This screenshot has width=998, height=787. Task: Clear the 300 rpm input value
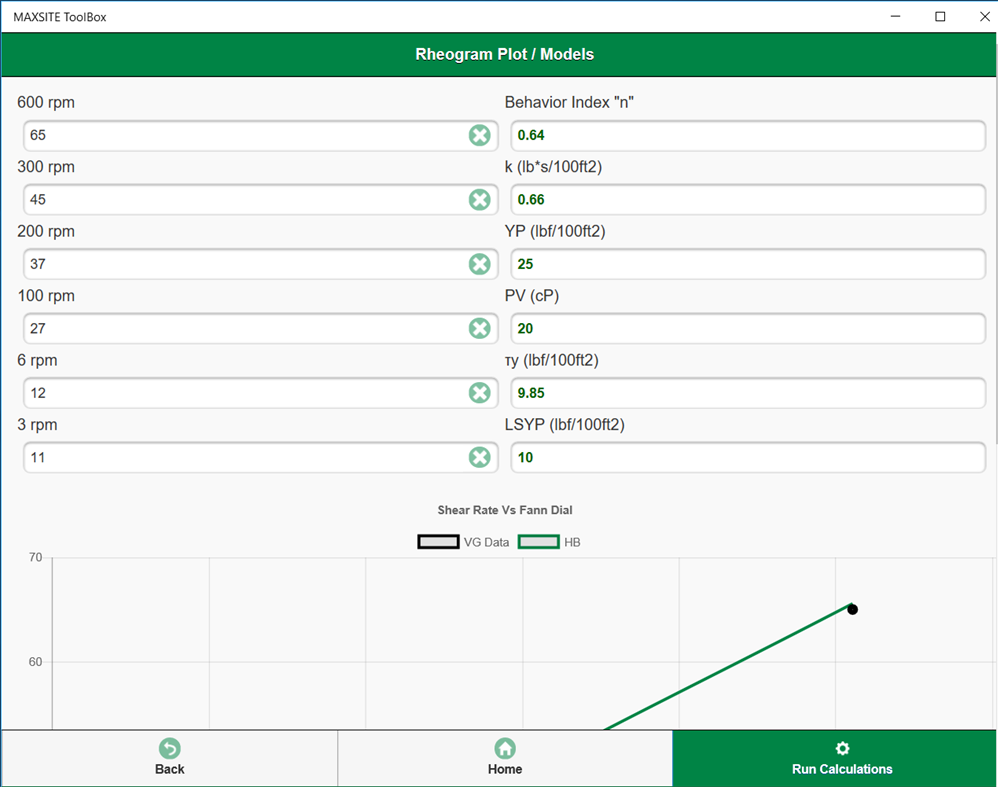click(479, 199)
